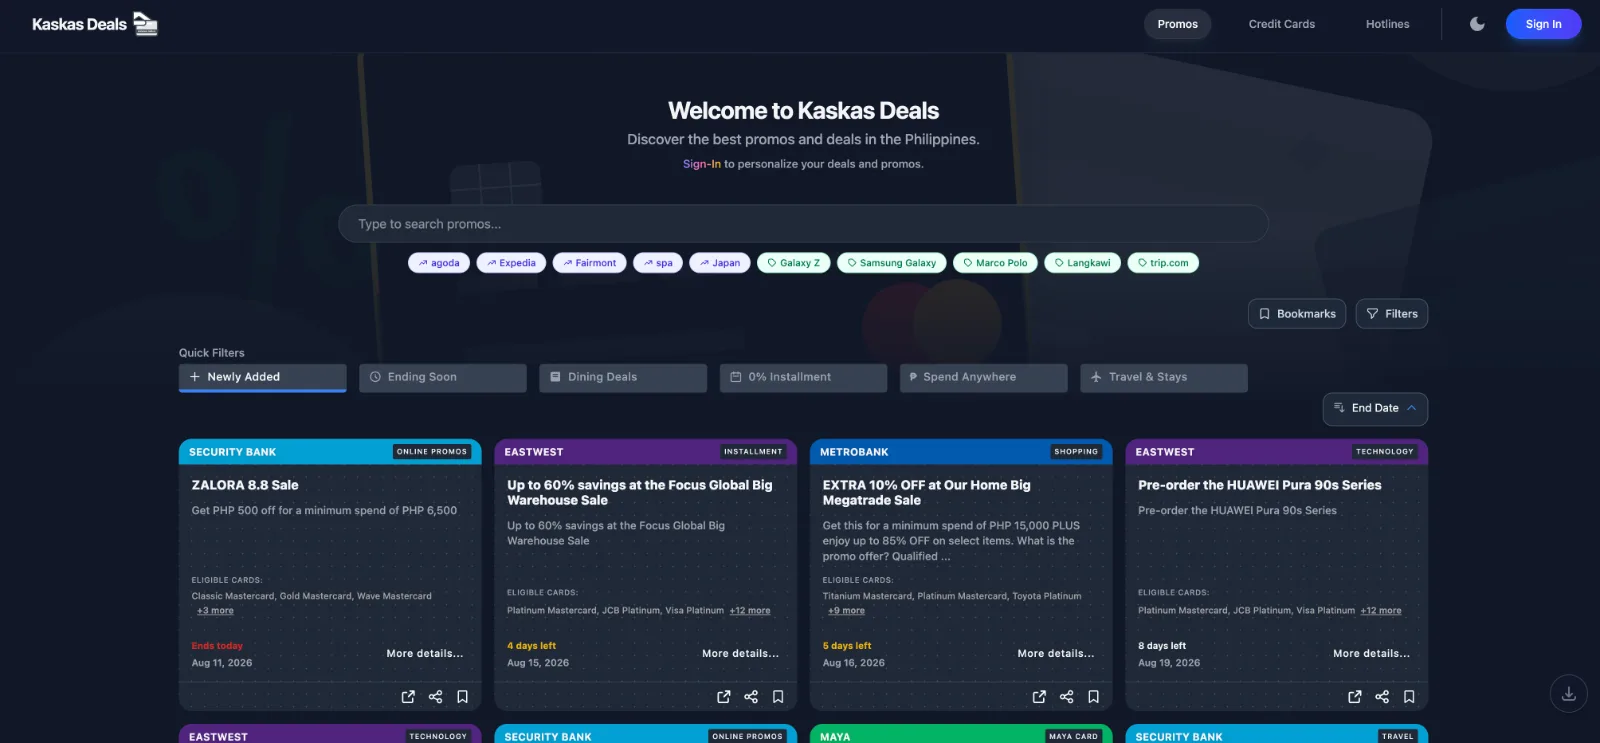The height and width of the screenshot is (743, 1600).
Task: Select Spend Anywhere quick filter
Action: (984, 377)
